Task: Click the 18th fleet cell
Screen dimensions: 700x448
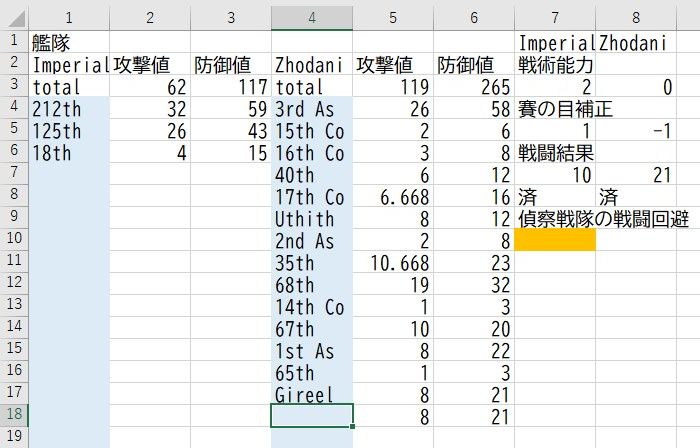Action: (x=69, y=152)
